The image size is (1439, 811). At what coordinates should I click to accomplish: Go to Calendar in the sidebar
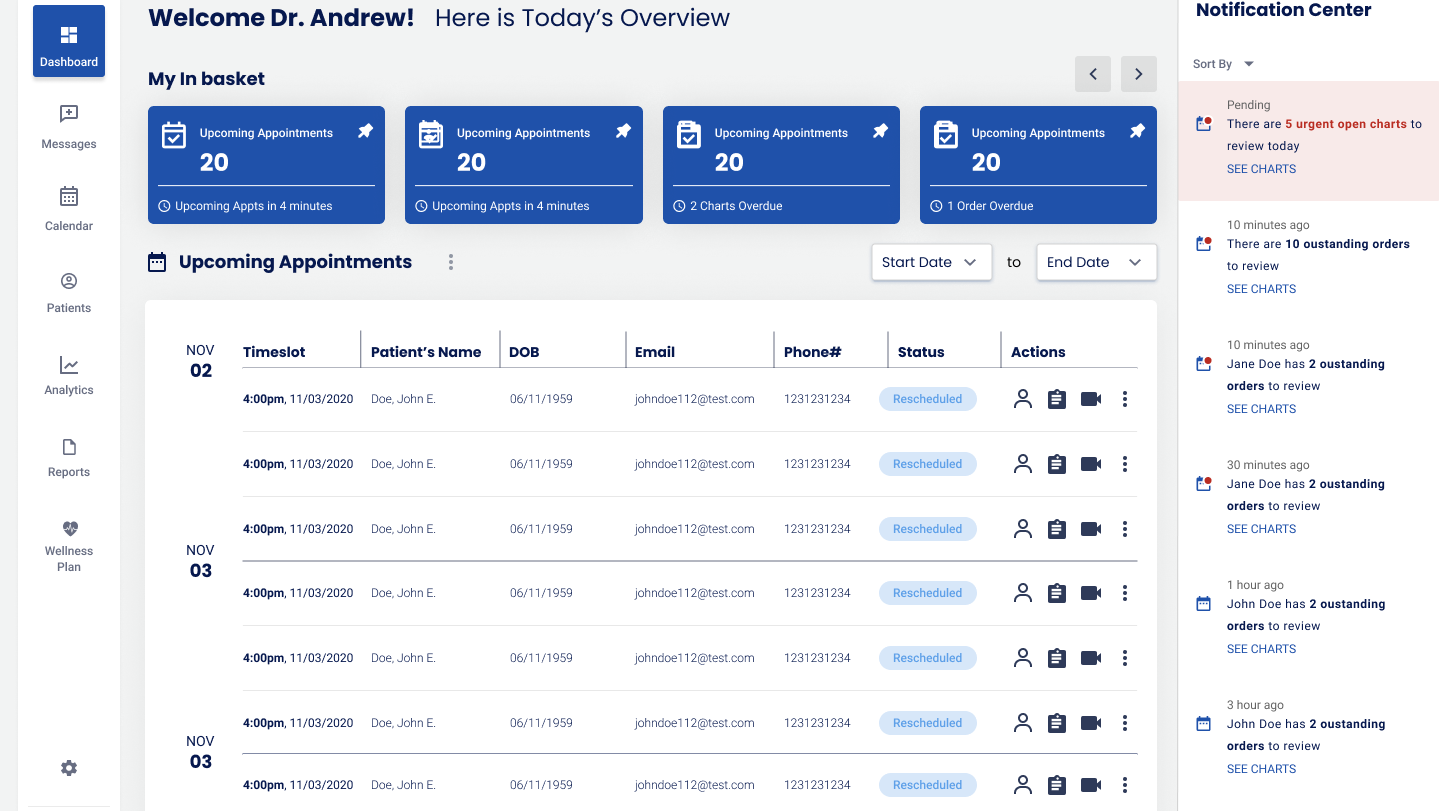click(x=69, y=209)
